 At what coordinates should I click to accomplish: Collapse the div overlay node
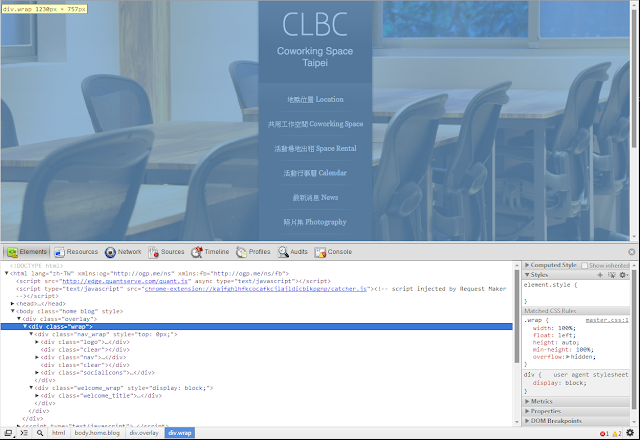tap(19, 319)
